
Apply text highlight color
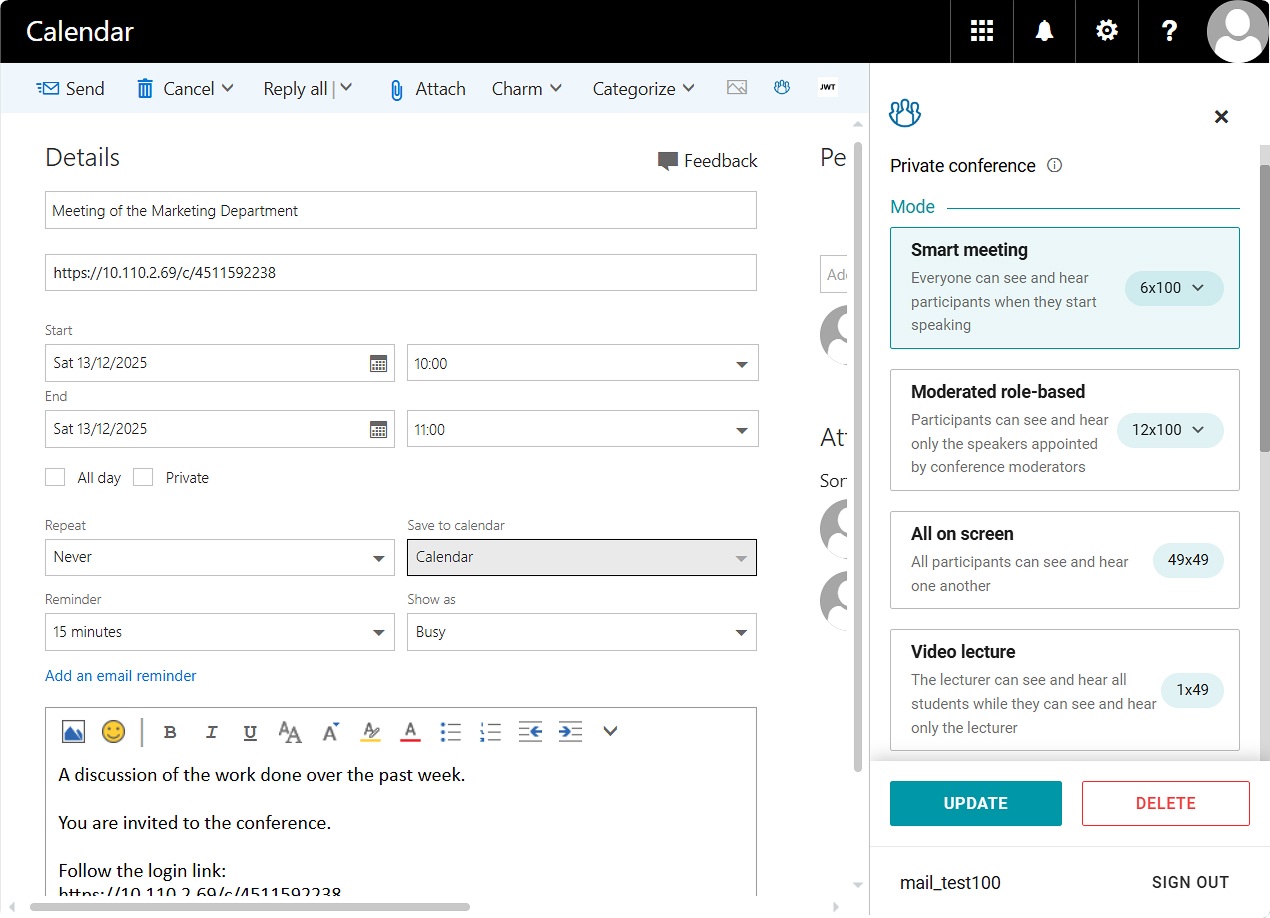coord(370,733)
